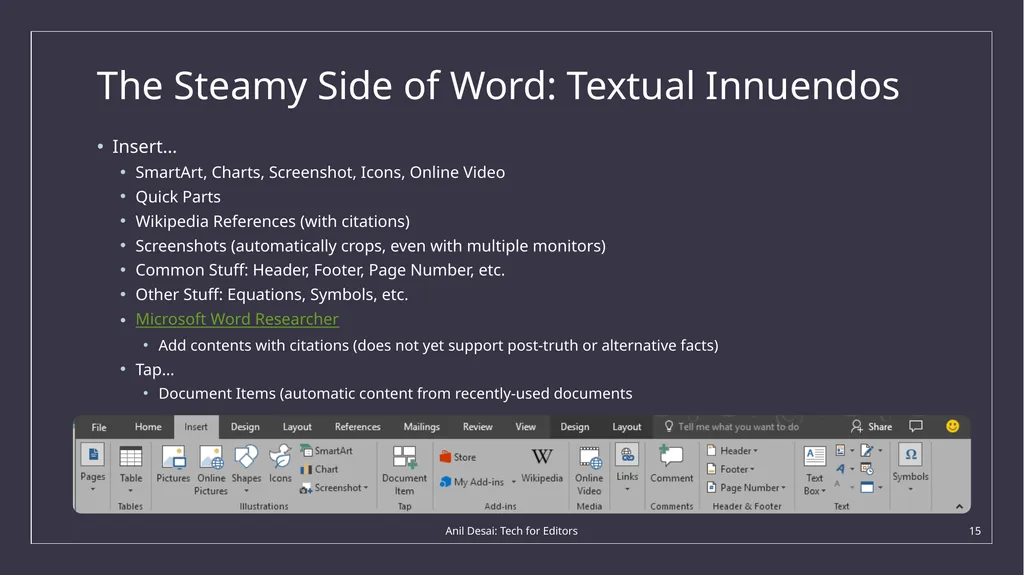Click the yellow smiley feedback icon

click(x=952, y=426)
